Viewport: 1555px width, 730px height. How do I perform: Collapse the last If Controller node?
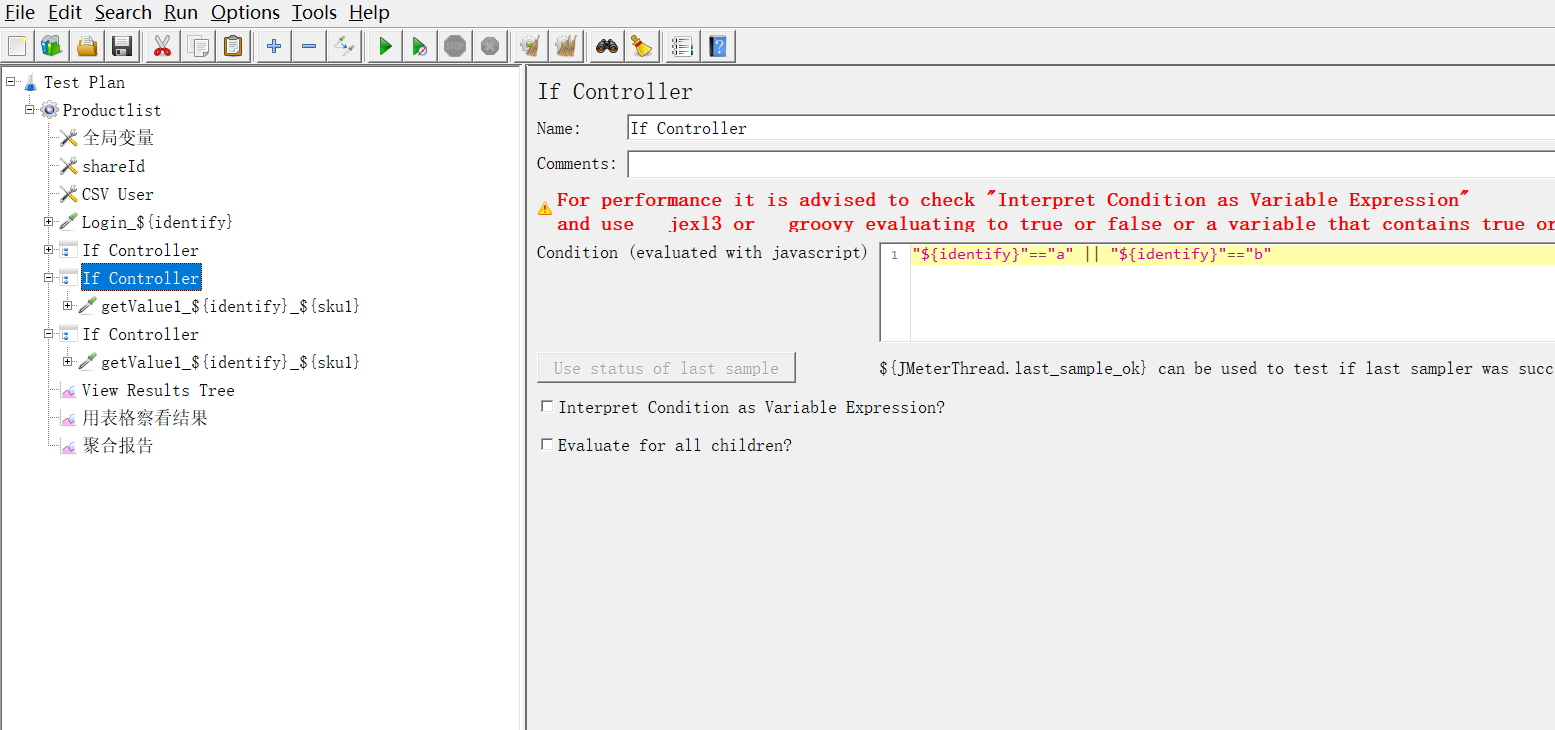49,333
